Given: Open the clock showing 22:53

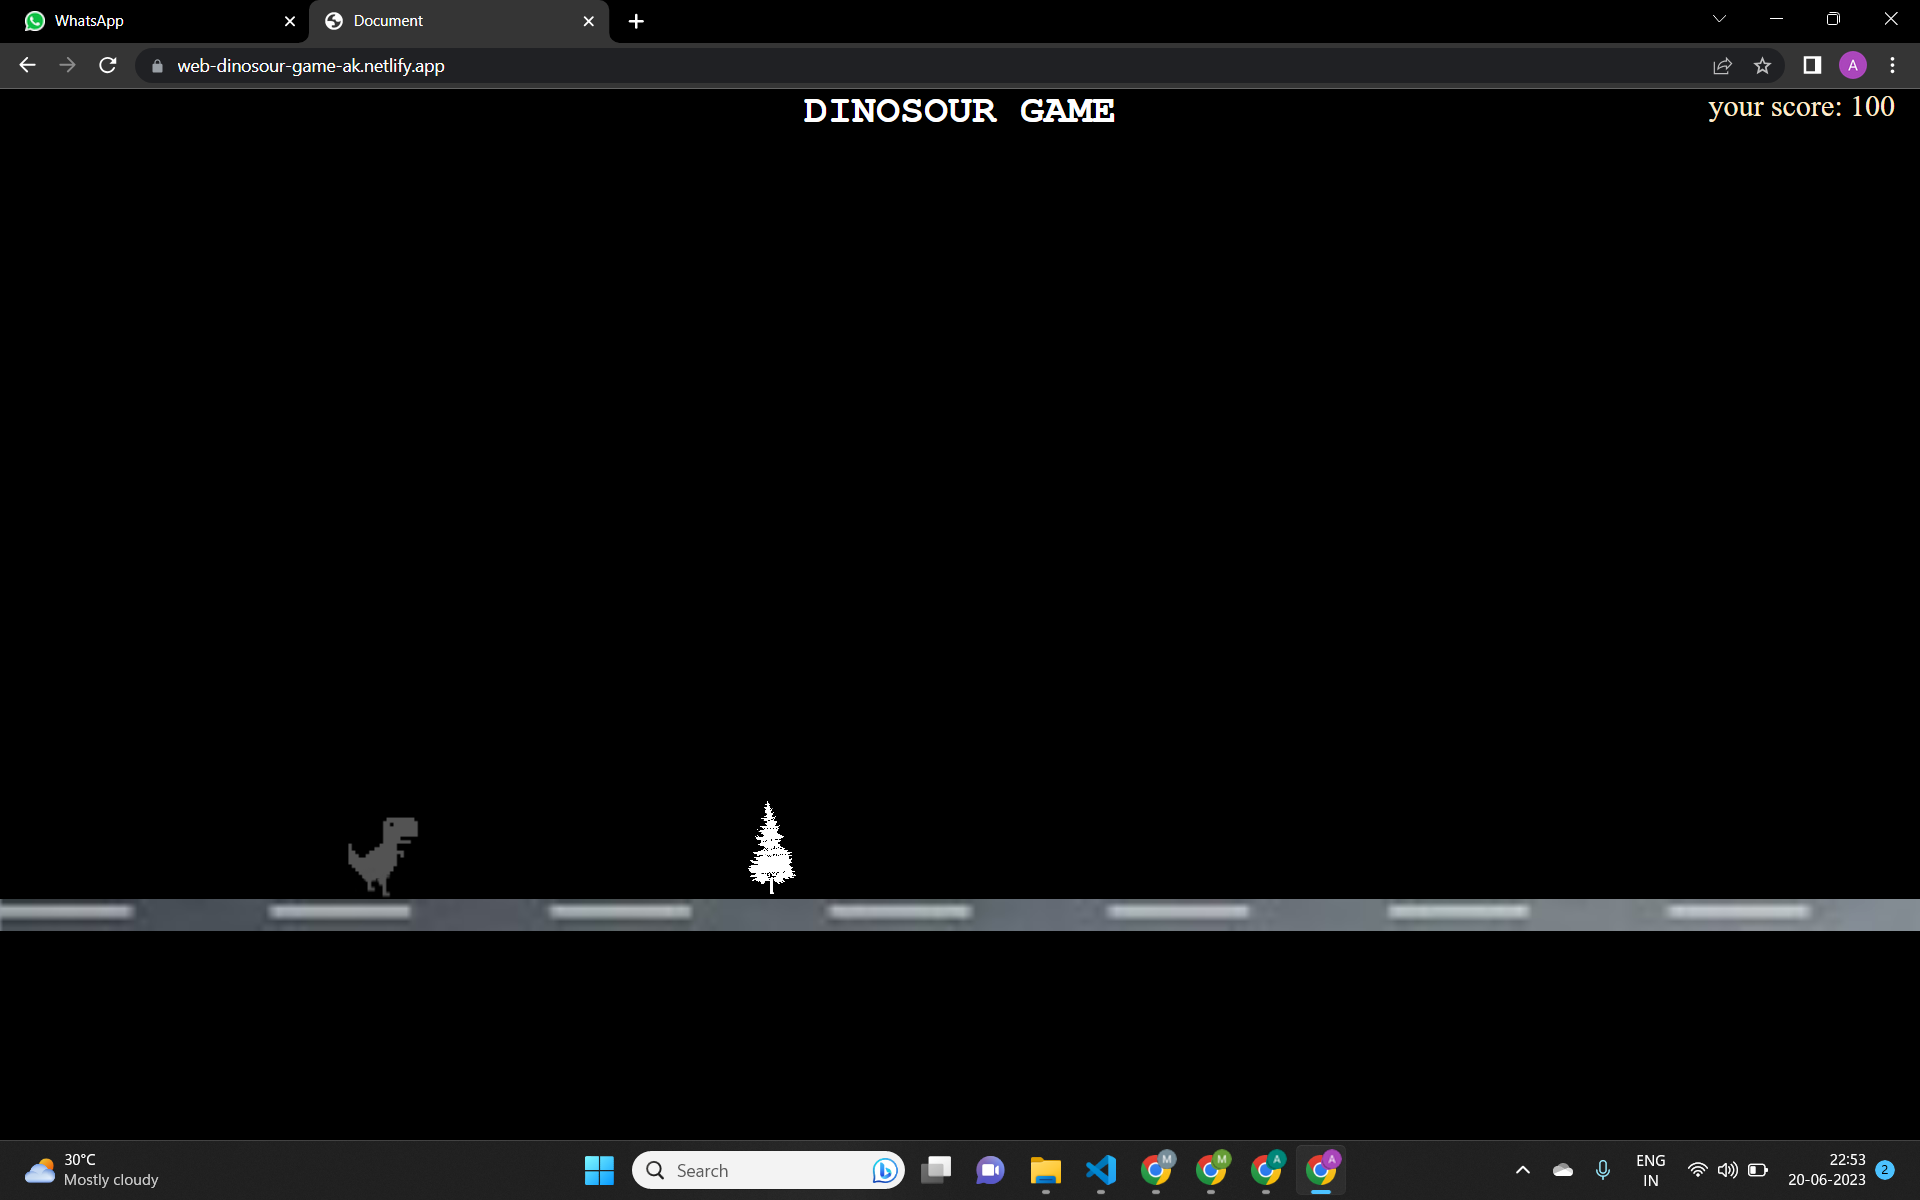Looking at the screenshot, I should 1827,1170.
